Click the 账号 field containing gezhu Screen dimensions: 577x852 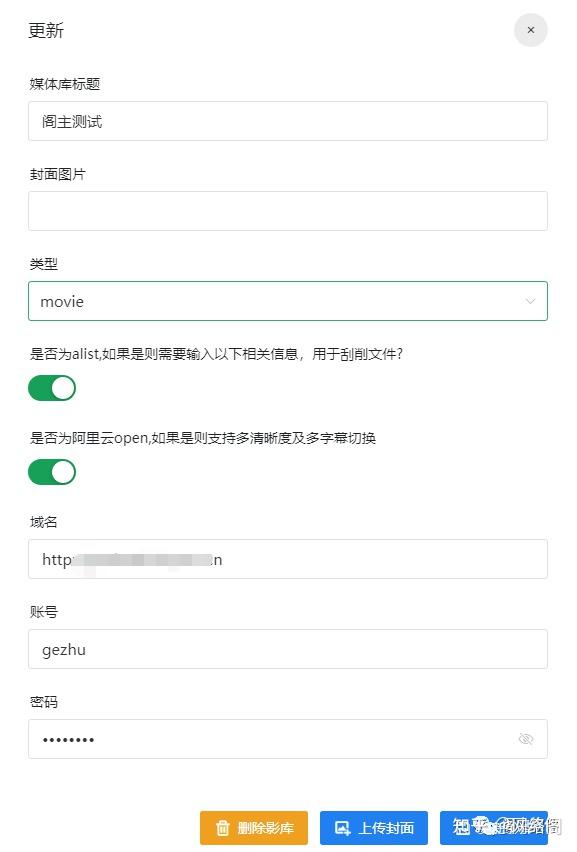[288, 649]
